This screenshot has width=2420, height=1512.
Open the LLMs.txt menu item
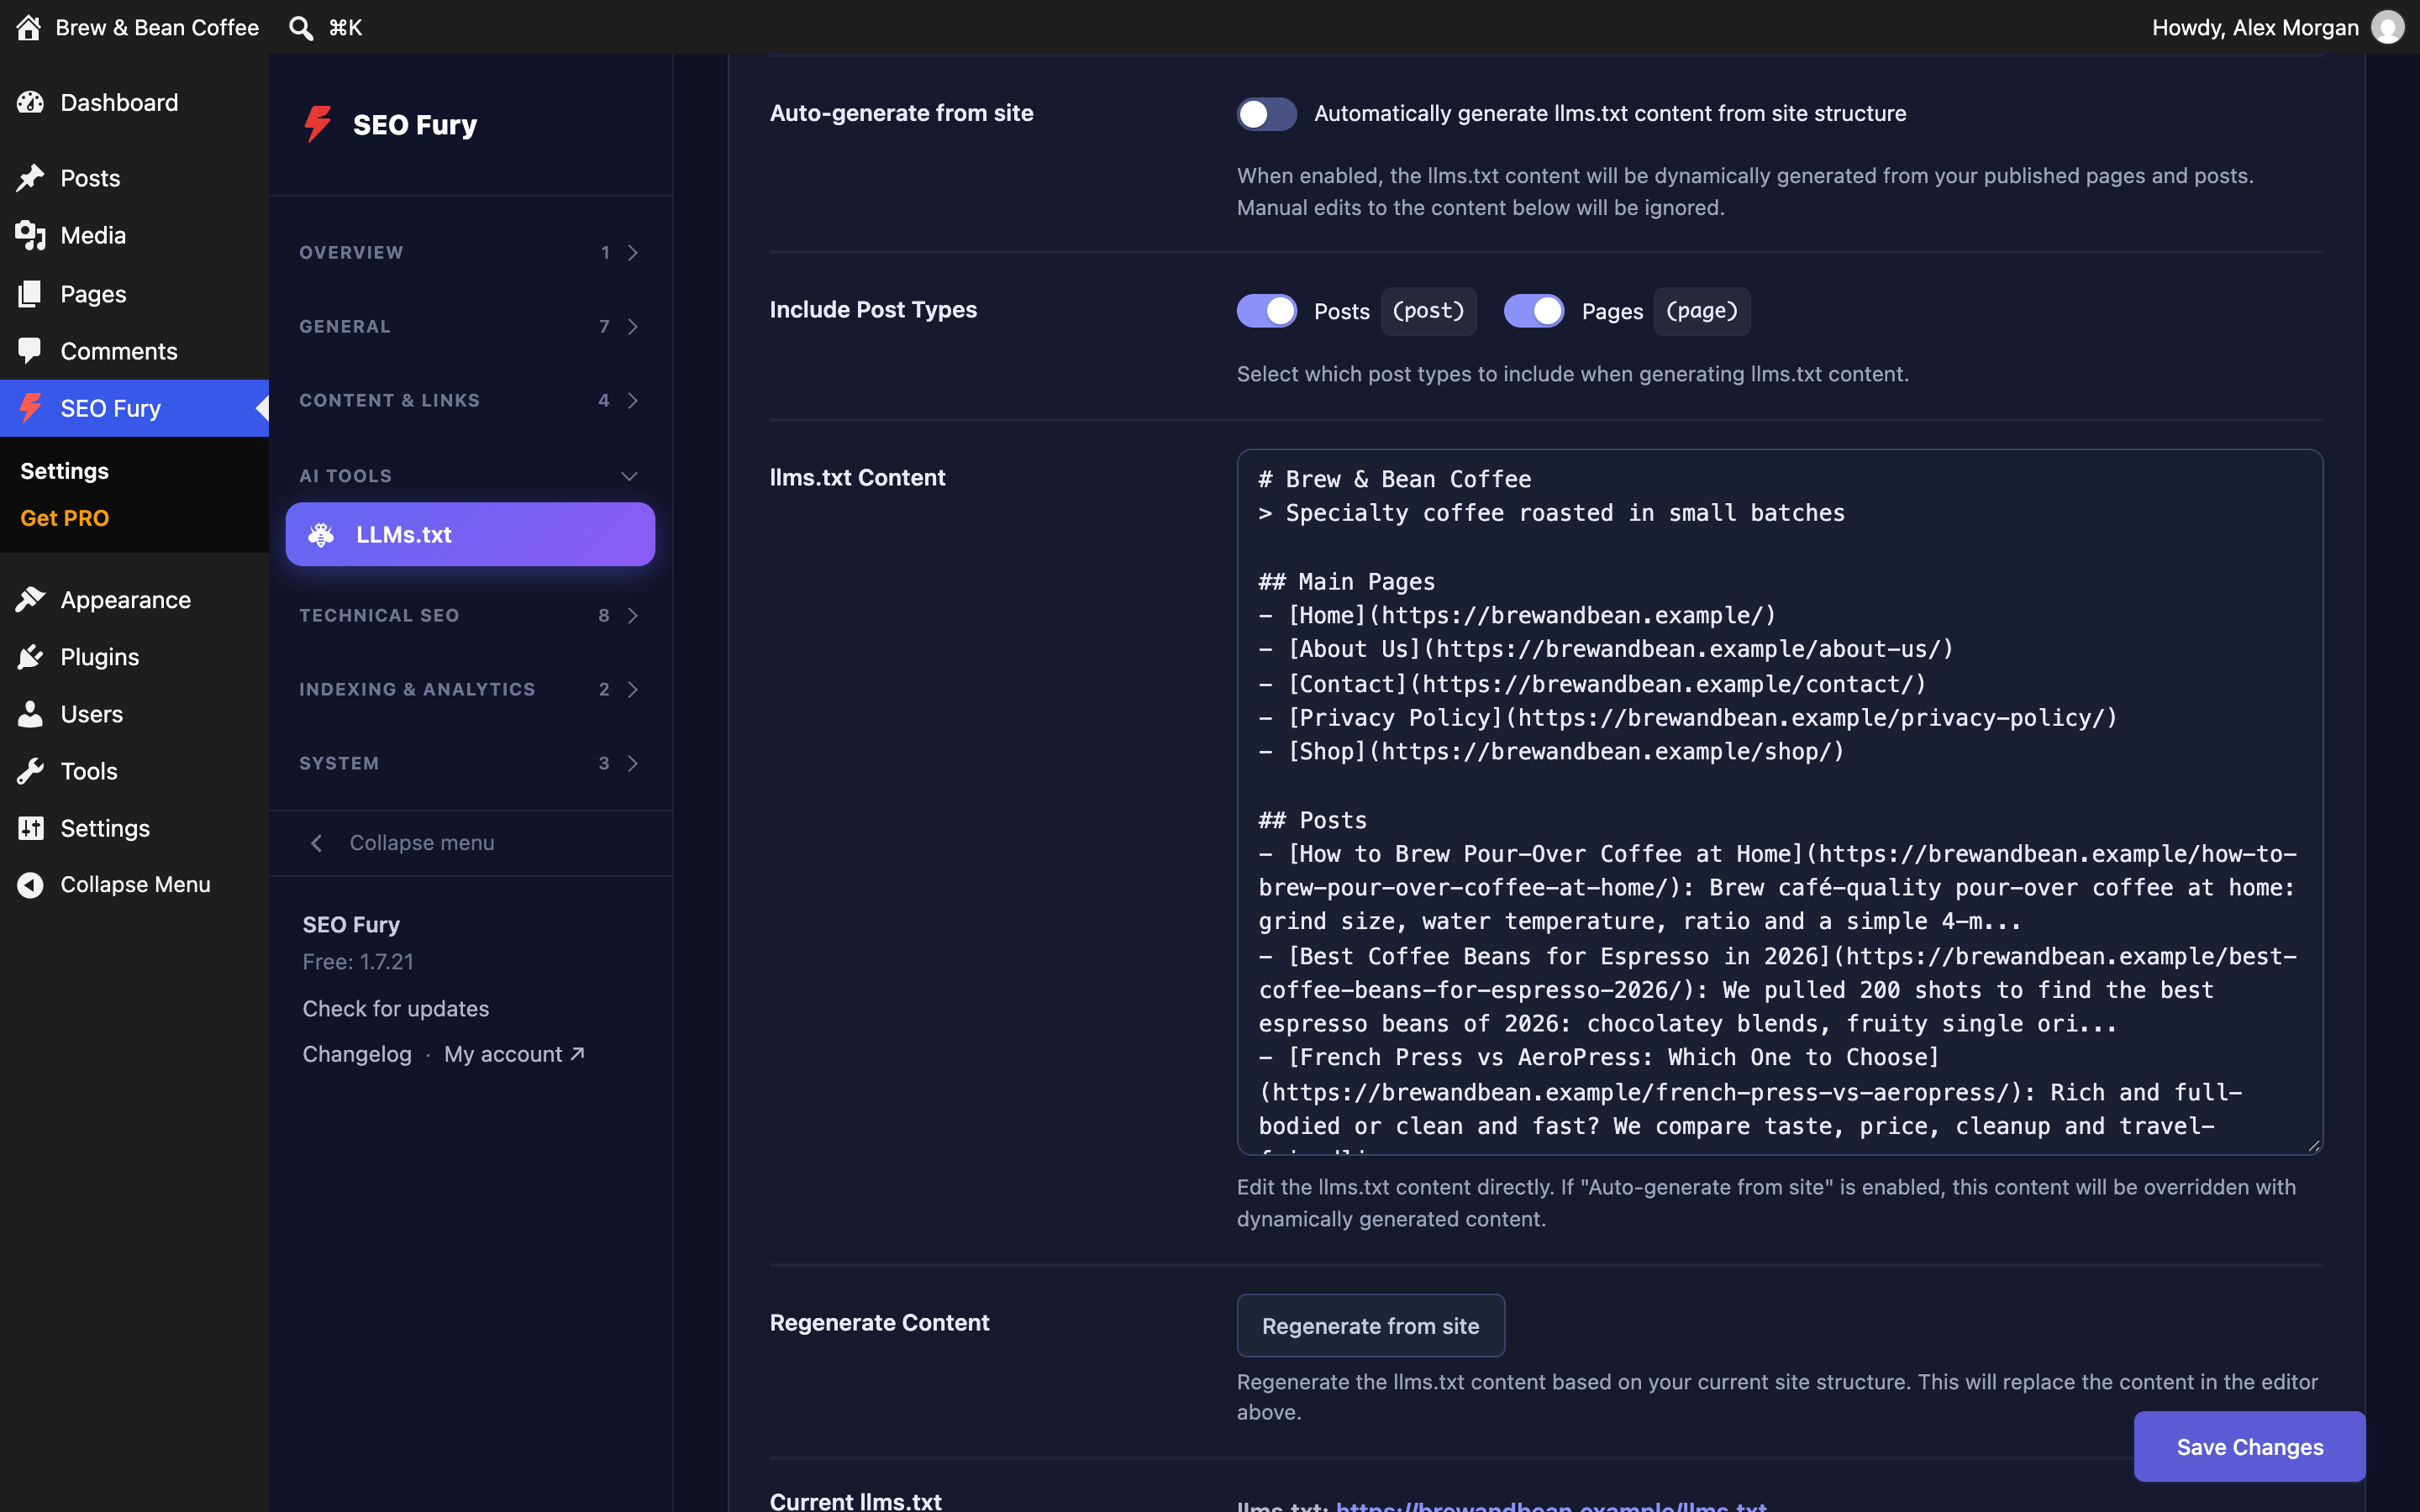point(470,534)
